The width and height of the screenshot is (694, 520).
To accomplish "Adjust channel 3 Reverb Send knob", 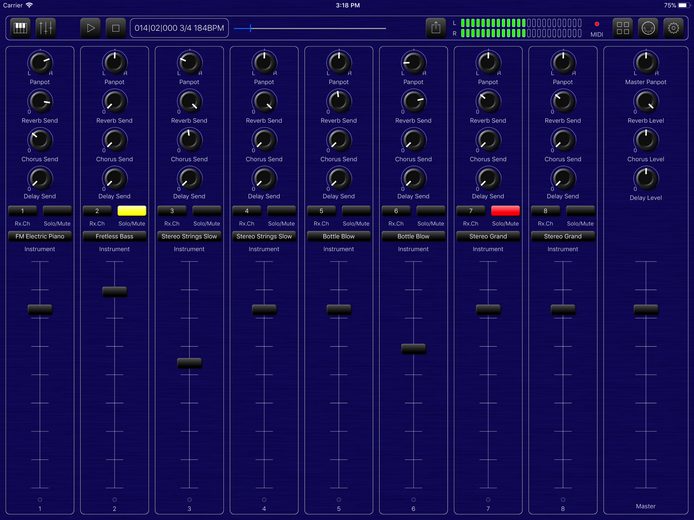I will point(189,101).
